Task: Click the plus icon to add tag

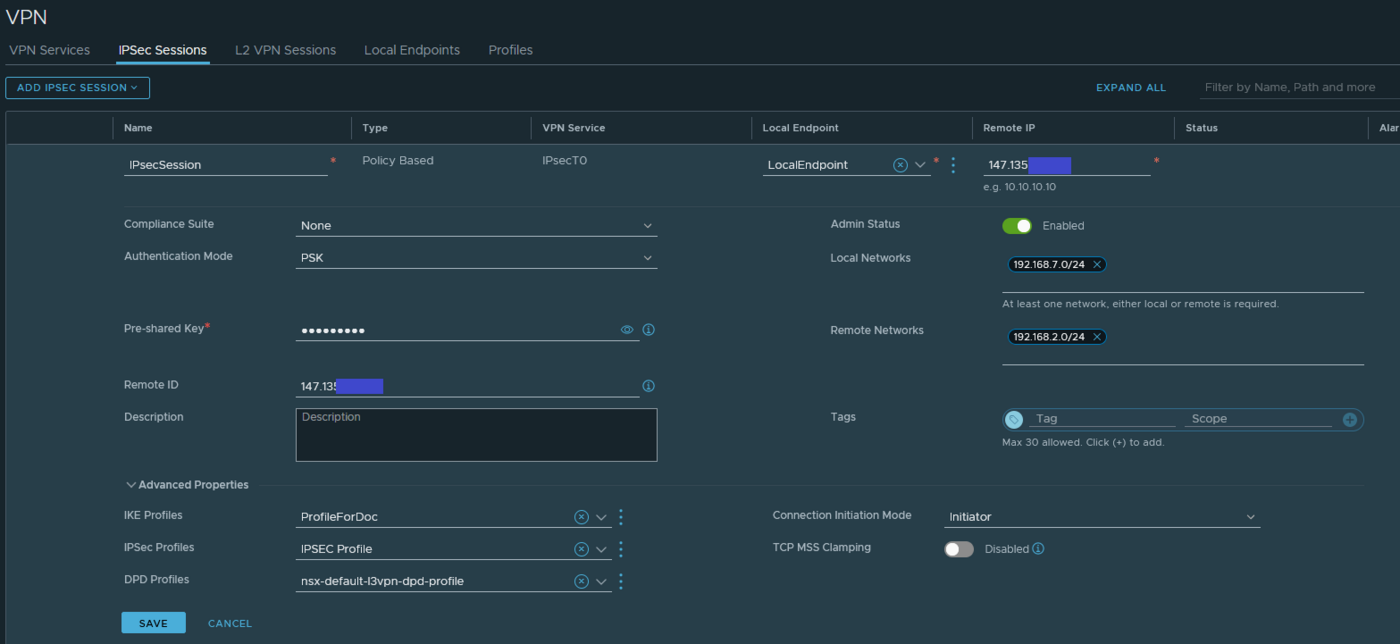Action: (1349, 420)
